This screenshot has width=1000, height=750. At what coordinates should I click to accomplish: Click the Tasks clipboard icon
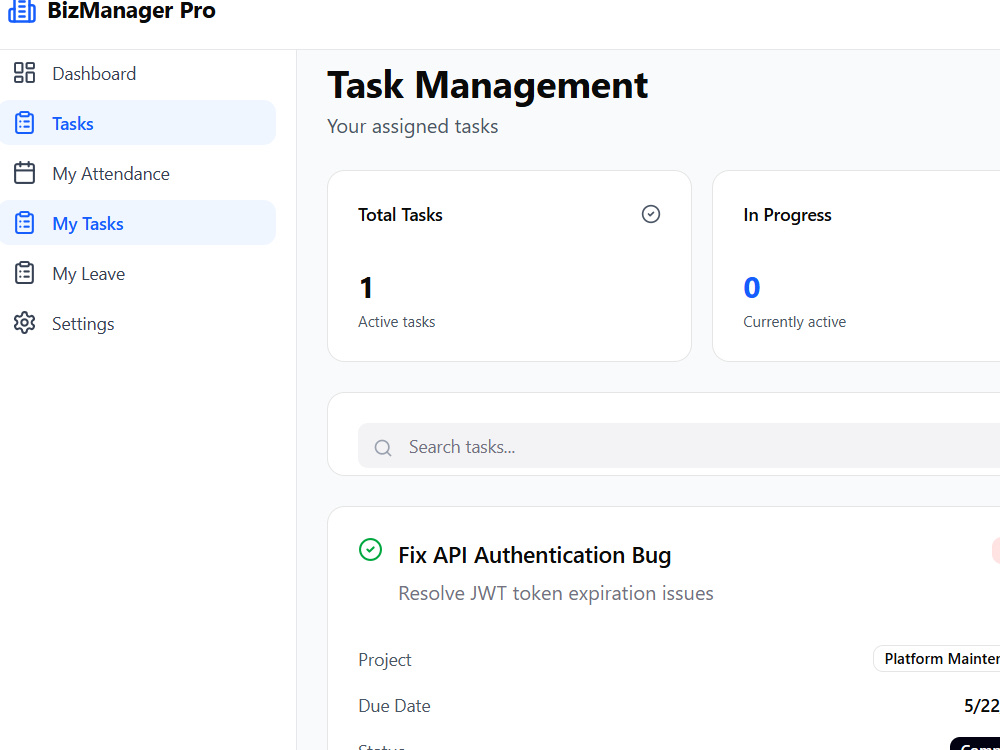pos(24,122)
